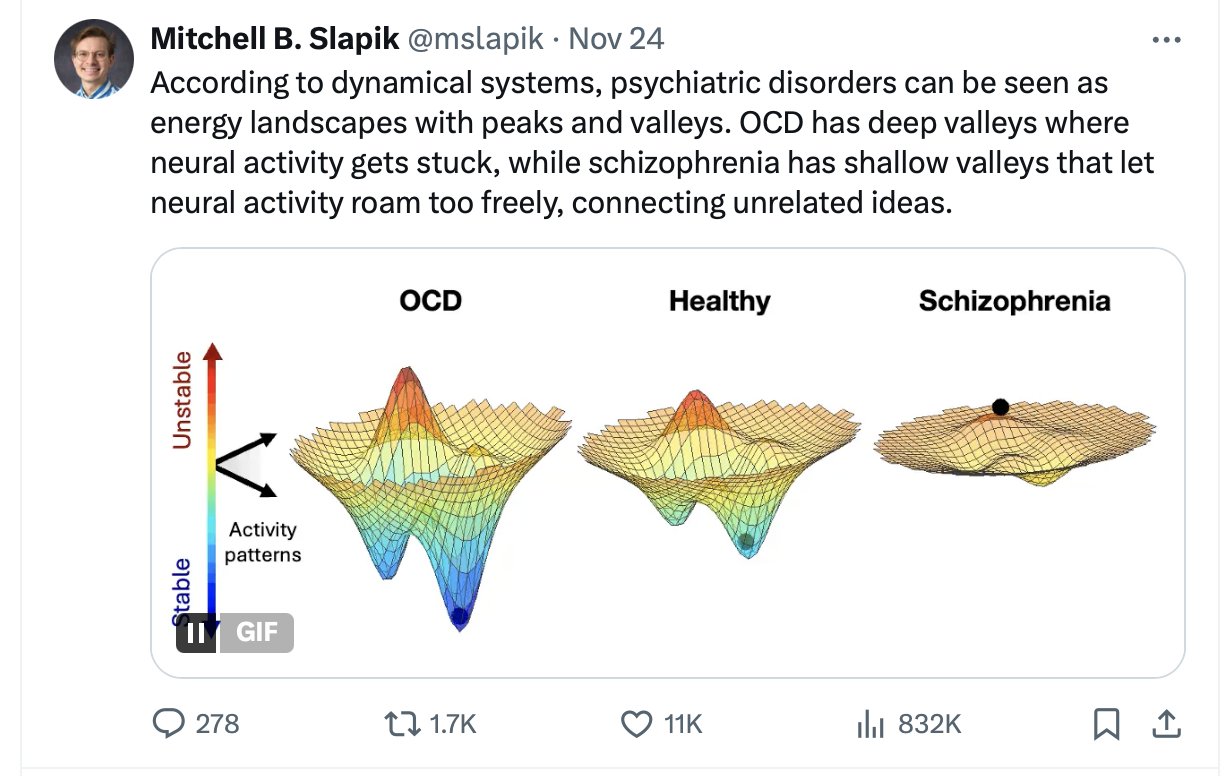The height and width of the screenshot is (776, 1228).
Task: Bookmark this tweet
Action: pyautogui.click(x=1106, y=723)
